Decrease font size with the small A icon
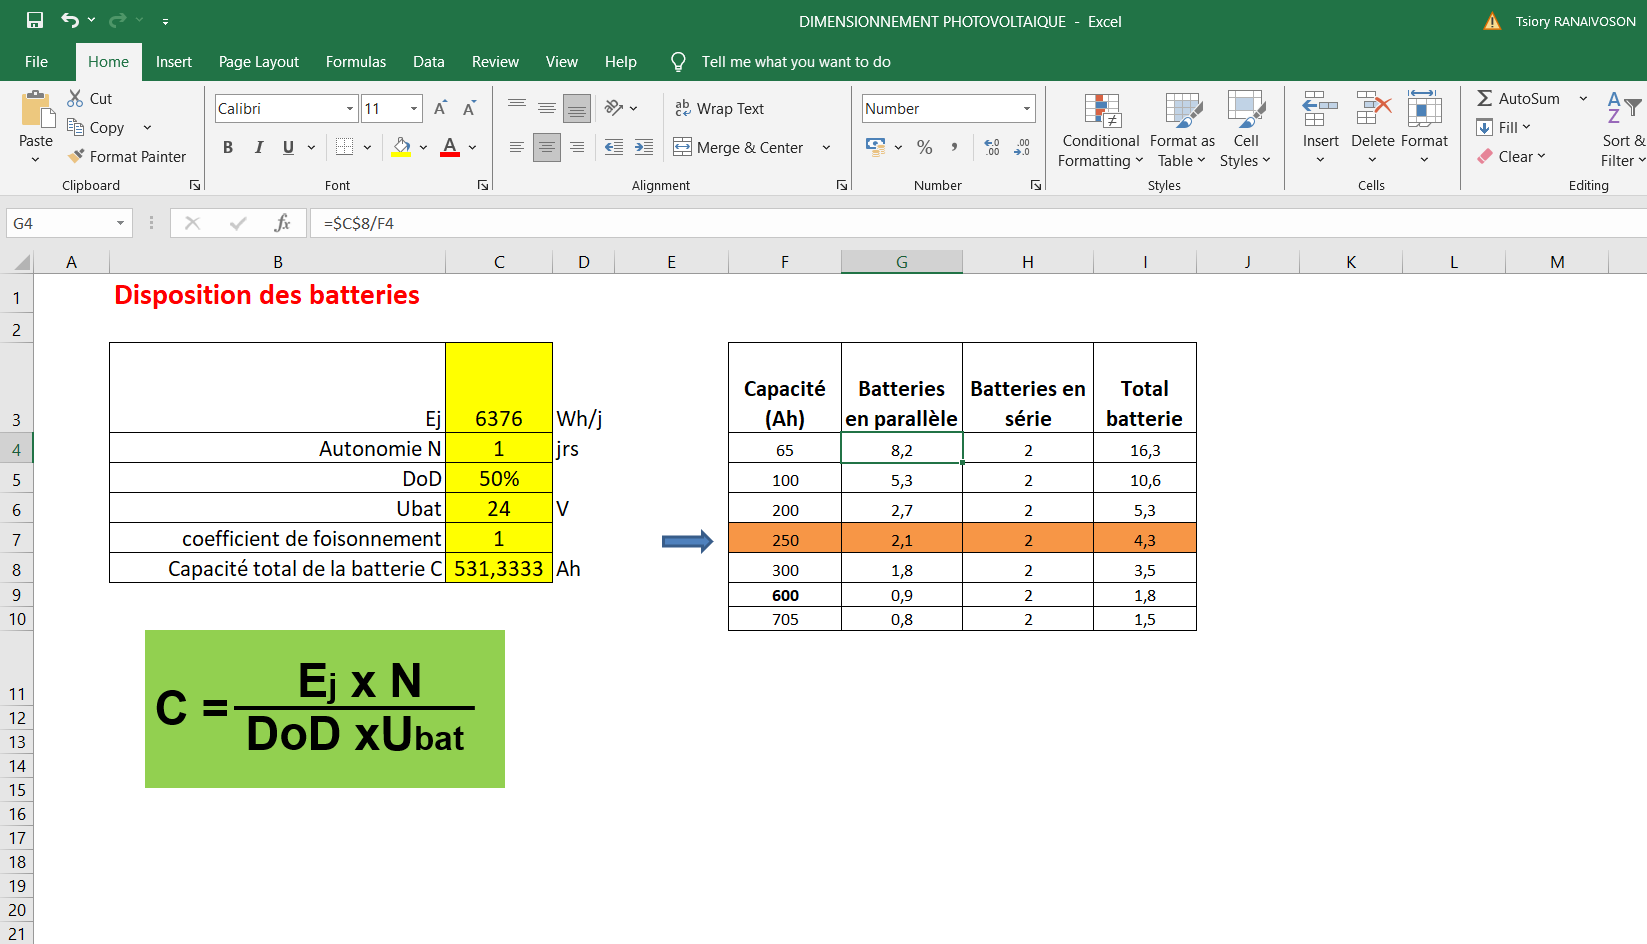Image resolution: width=1647 pixels, height=944 pixels. click(469, 108)
